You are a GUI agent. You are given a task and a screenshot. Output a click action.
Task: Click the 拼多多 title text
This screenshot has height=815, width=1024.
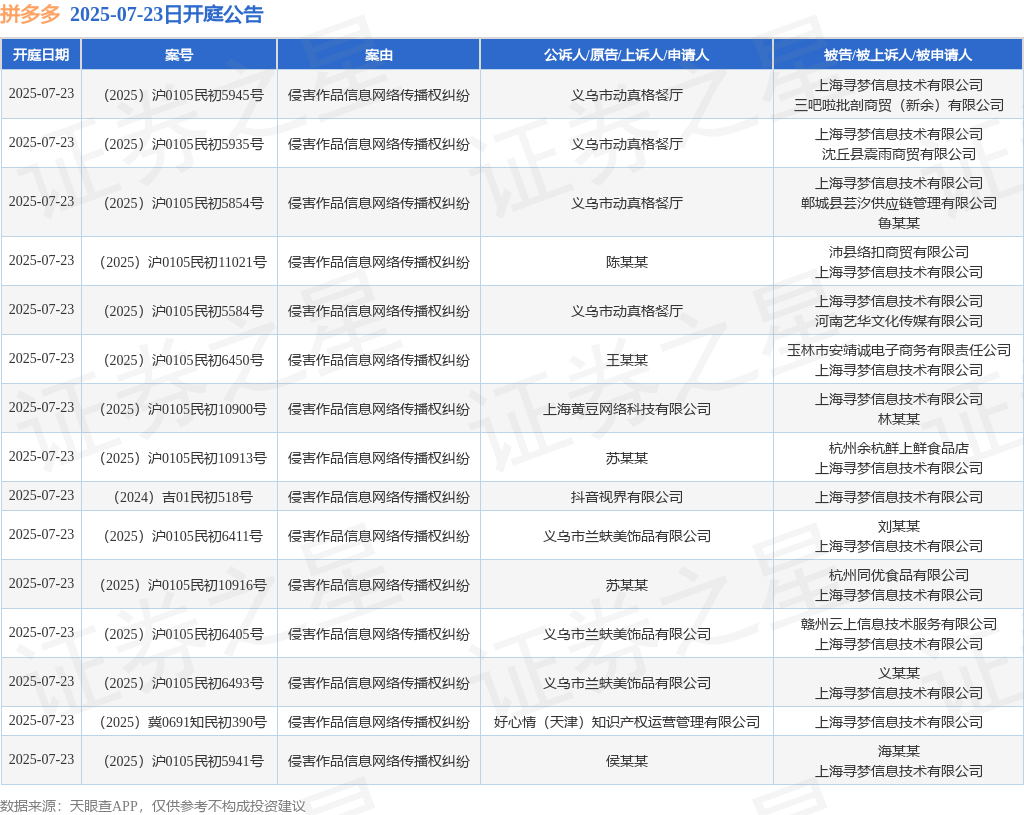point(30,14)
